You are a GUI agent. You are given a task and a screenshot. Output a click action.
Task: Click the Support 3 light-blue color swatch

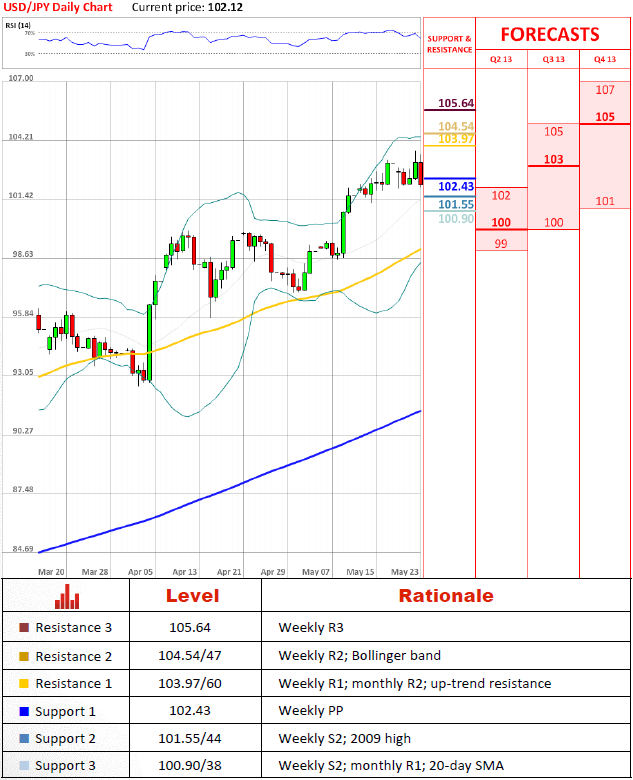[24, 766]
